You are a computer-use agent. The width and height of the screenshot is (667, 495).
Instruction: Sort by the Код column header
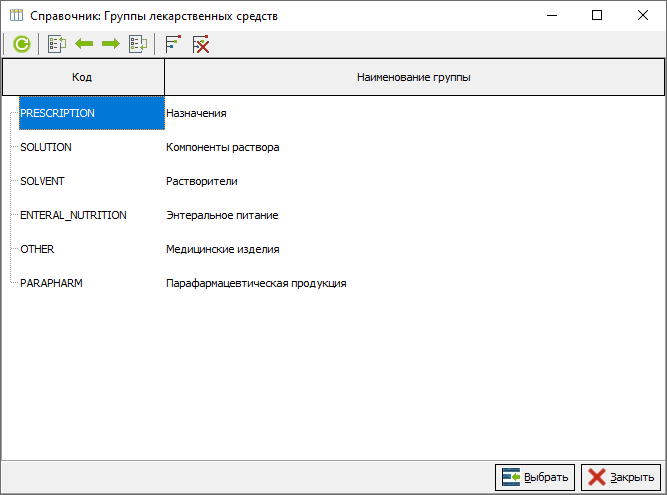coord(83,76)
